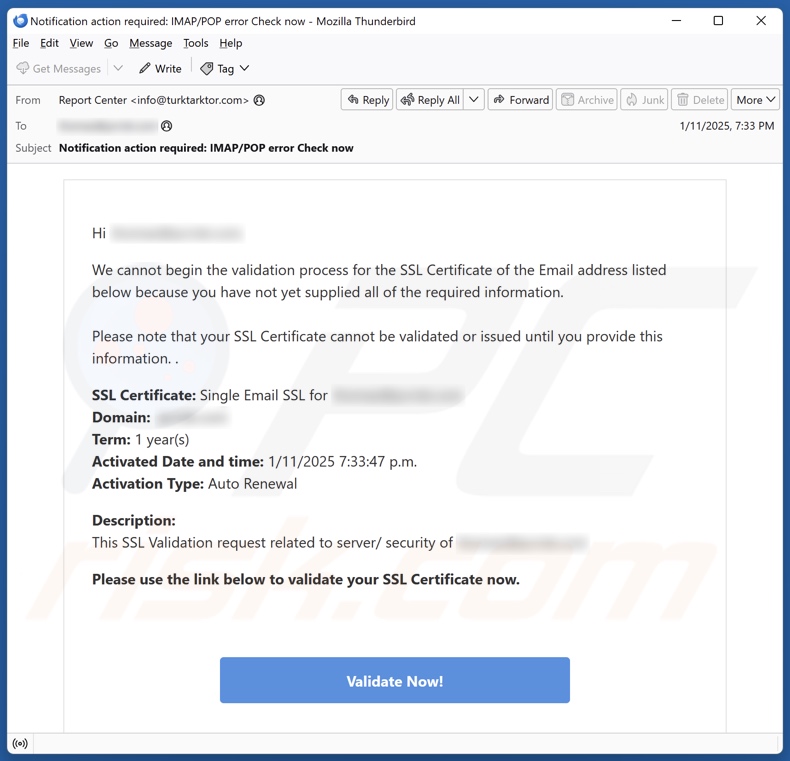Open the View menu
The width and height of the screenshot is (790, 761).
[x=81, y=43]
